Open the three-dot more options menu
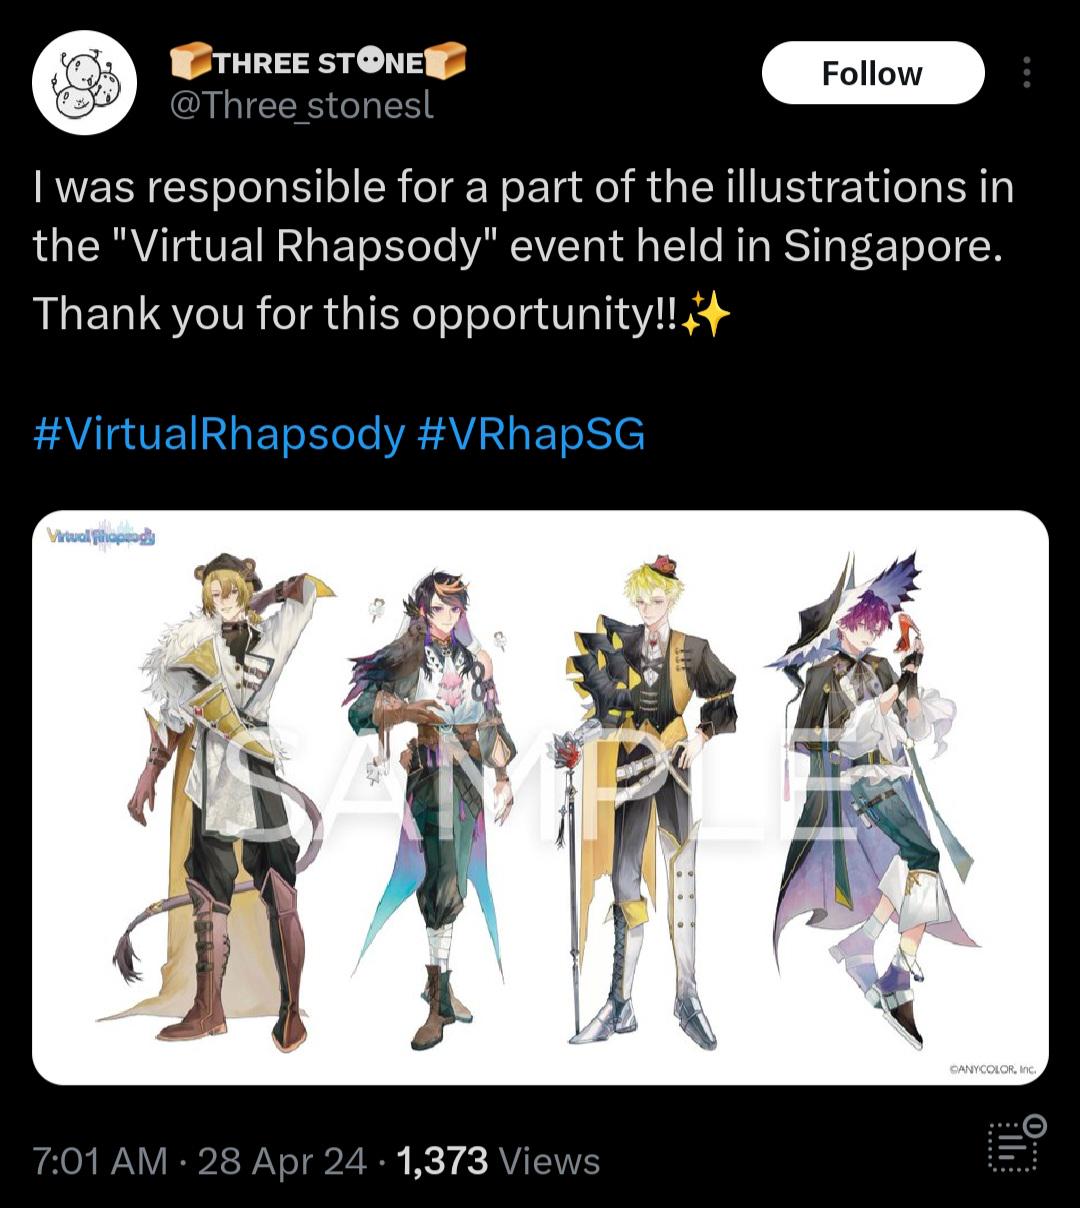The image size is (1080, 1208). pos(1026,73)
